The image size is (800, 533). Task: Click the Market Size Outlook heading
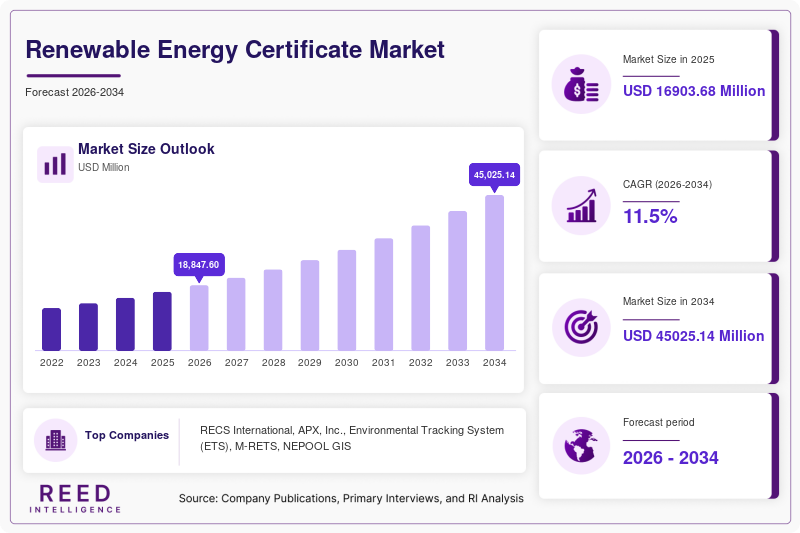(x=146, y=149)
